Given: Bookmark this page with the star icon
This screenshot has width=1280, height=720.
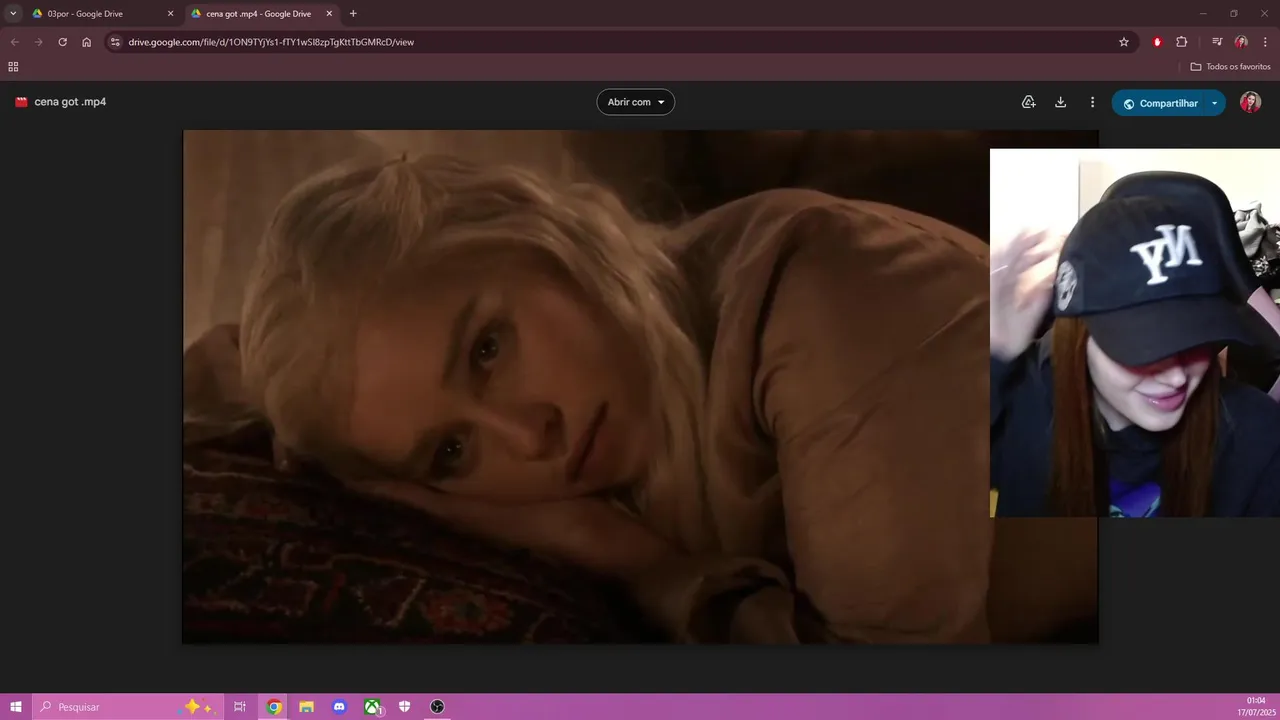Looking at the screenshot, I should click(1124, 42).
